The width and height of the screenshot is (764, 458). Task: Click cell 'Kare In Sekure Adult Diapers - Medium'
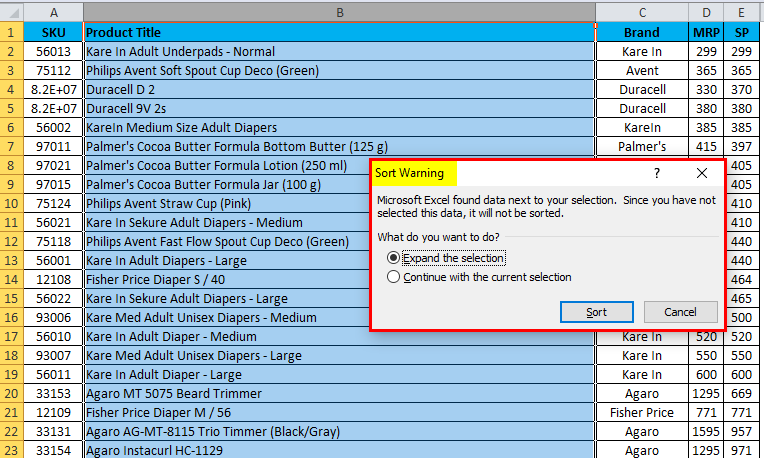pos(227,222)
